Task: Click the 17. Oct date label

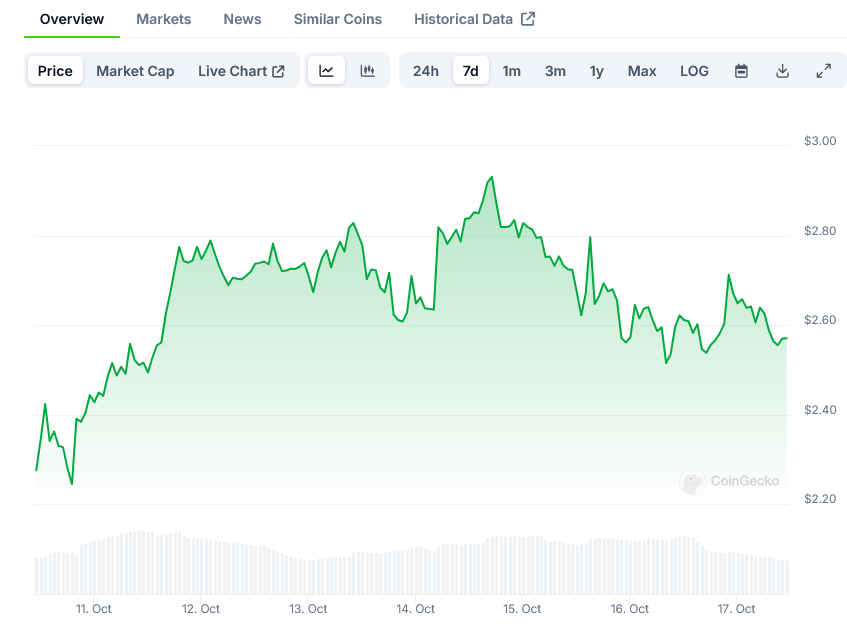Action: [736, 609]
